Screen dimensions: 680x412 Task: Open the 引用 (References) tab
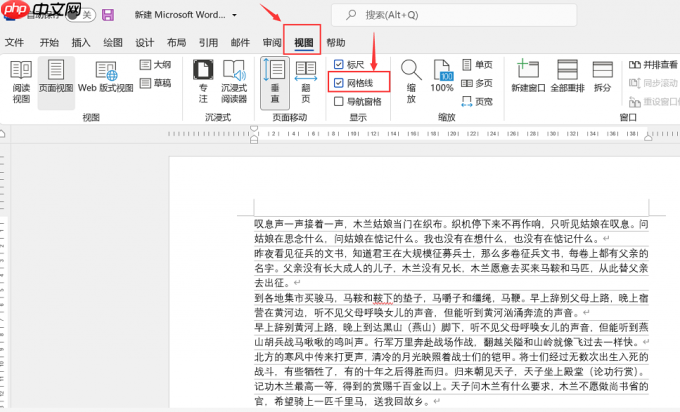208,43
